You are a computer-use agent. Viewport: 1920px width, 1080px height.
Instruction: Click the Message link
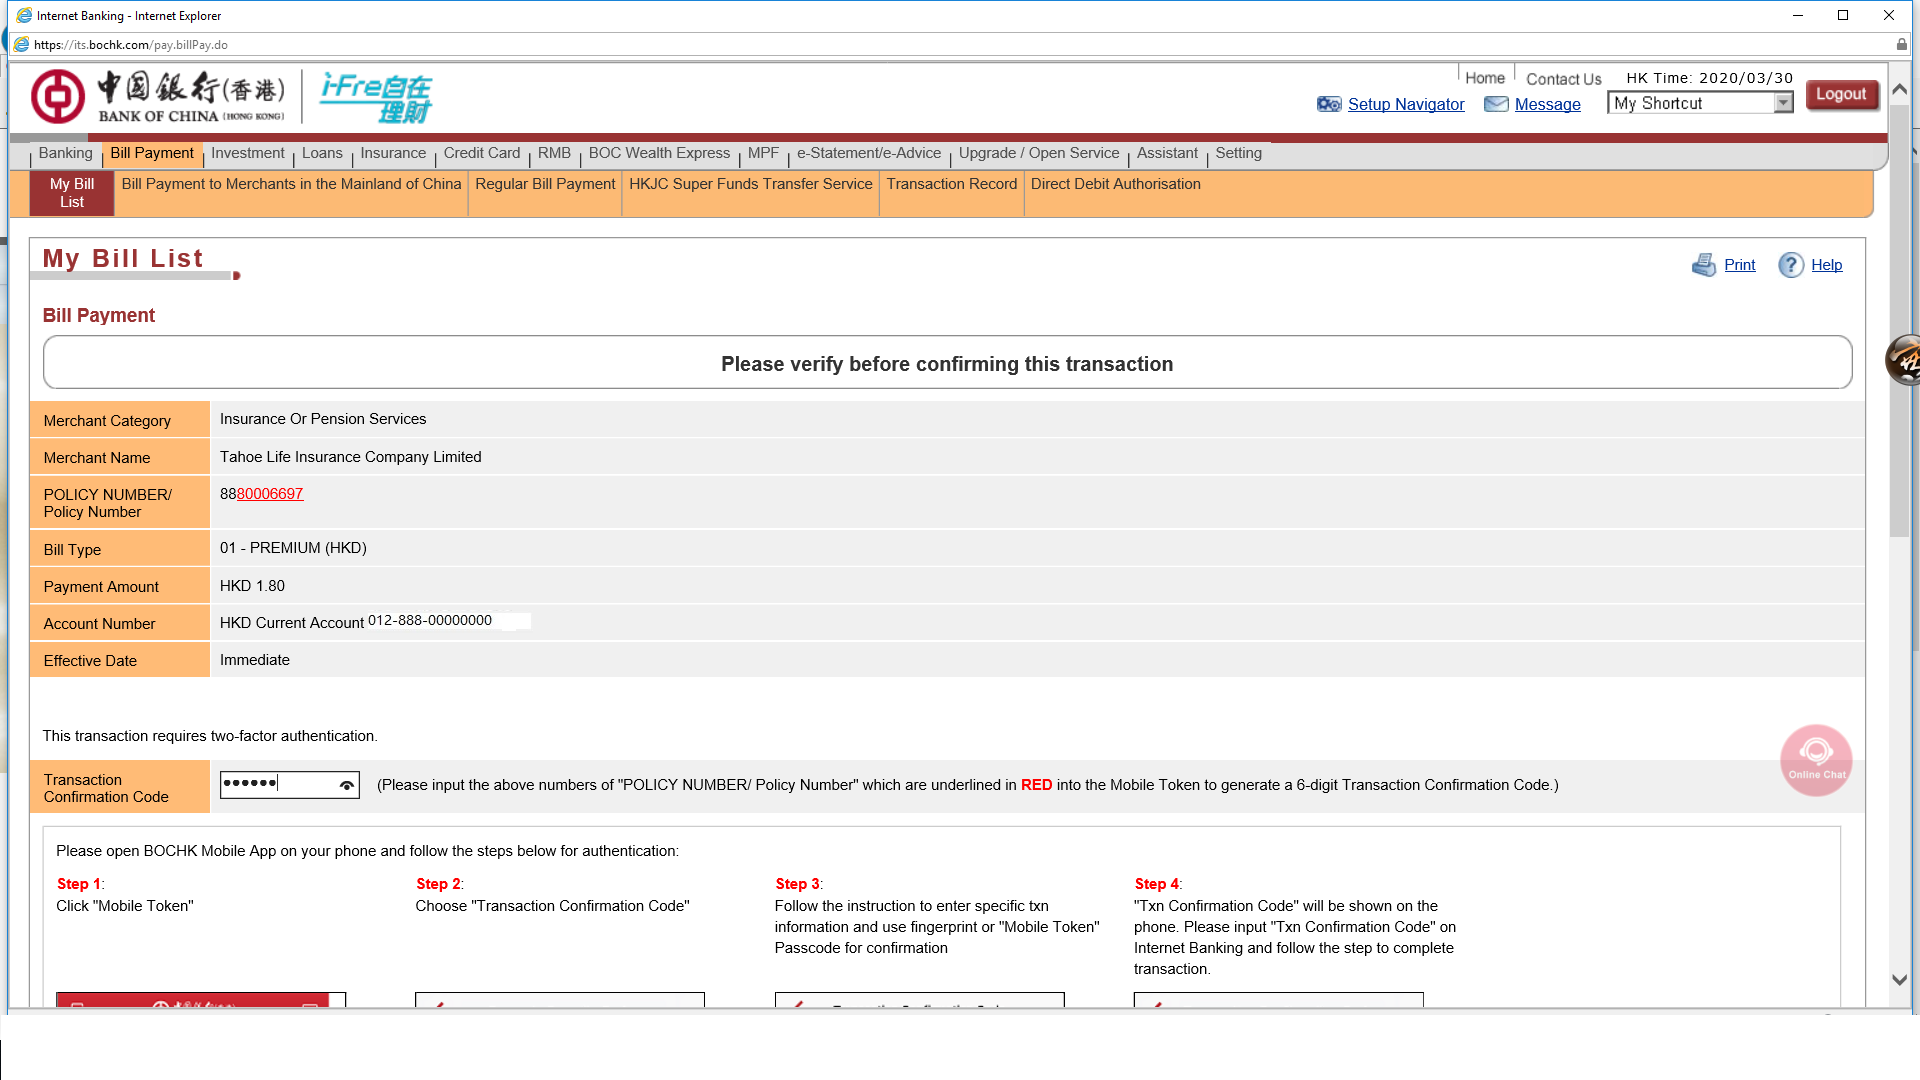[x=1547, y=104]
